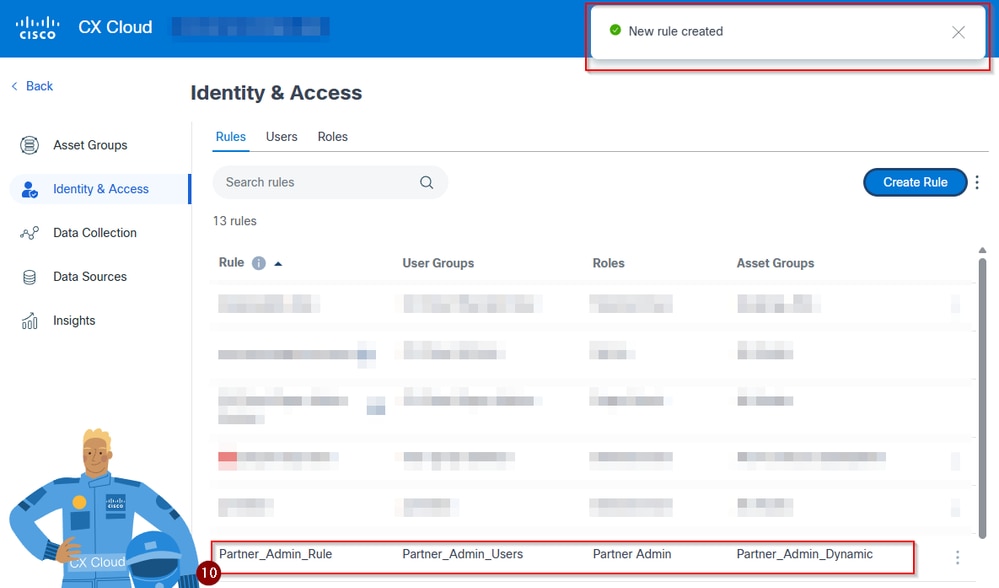Switch to the Roles tab
The height and width of the screenshot is (588, 999).
tap(333, 137)
